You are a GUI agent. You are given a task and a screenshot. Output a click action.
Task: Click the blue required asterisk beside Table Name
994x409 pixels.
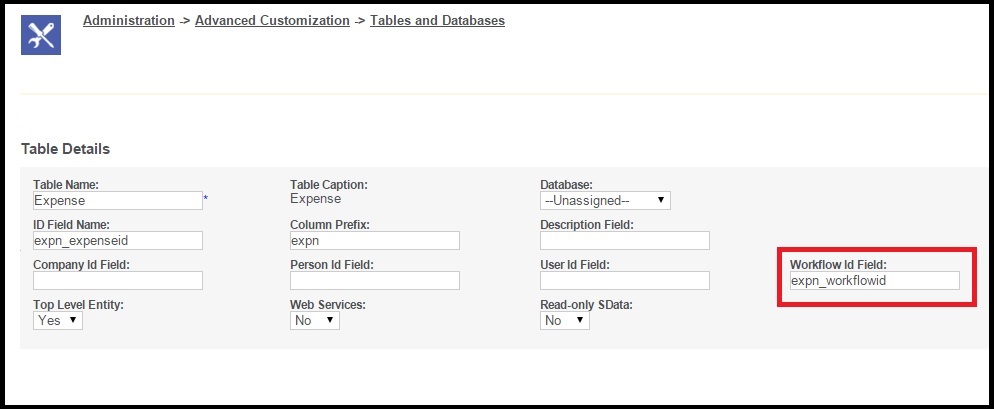click(206, 200)
